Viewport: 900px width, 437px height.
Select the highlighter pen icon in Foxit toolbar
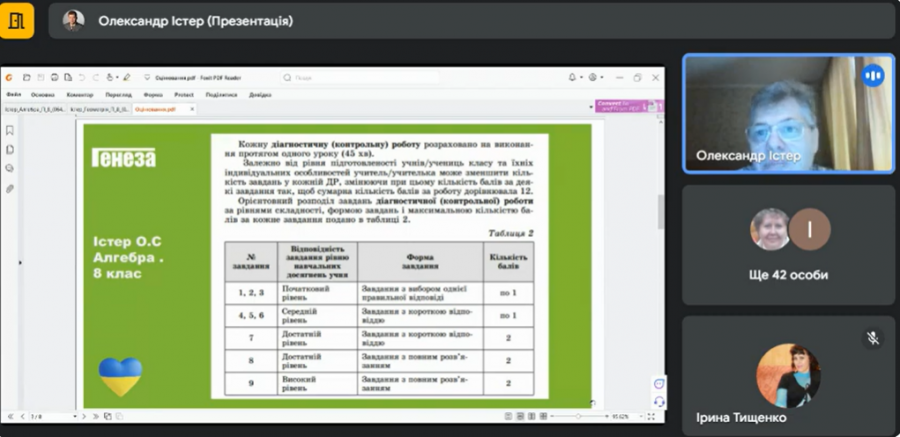(126, 78)
